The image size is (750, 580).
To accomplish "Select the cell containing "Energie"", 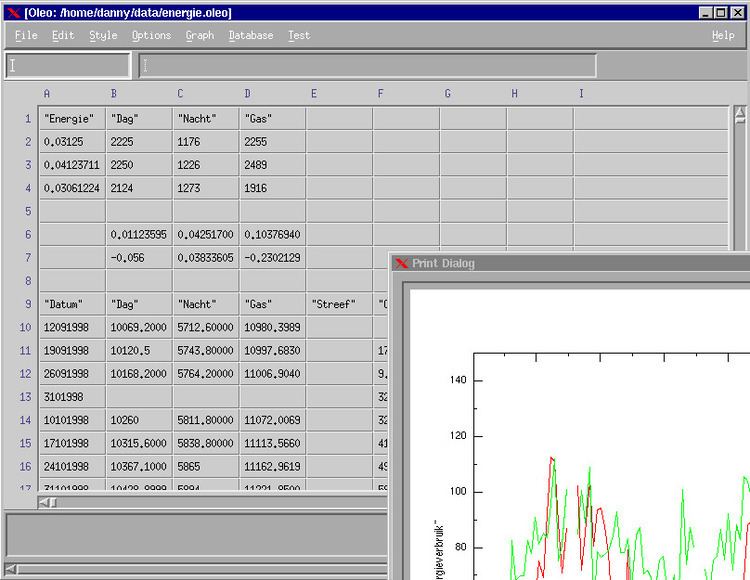I will click(x=71, y=118).
